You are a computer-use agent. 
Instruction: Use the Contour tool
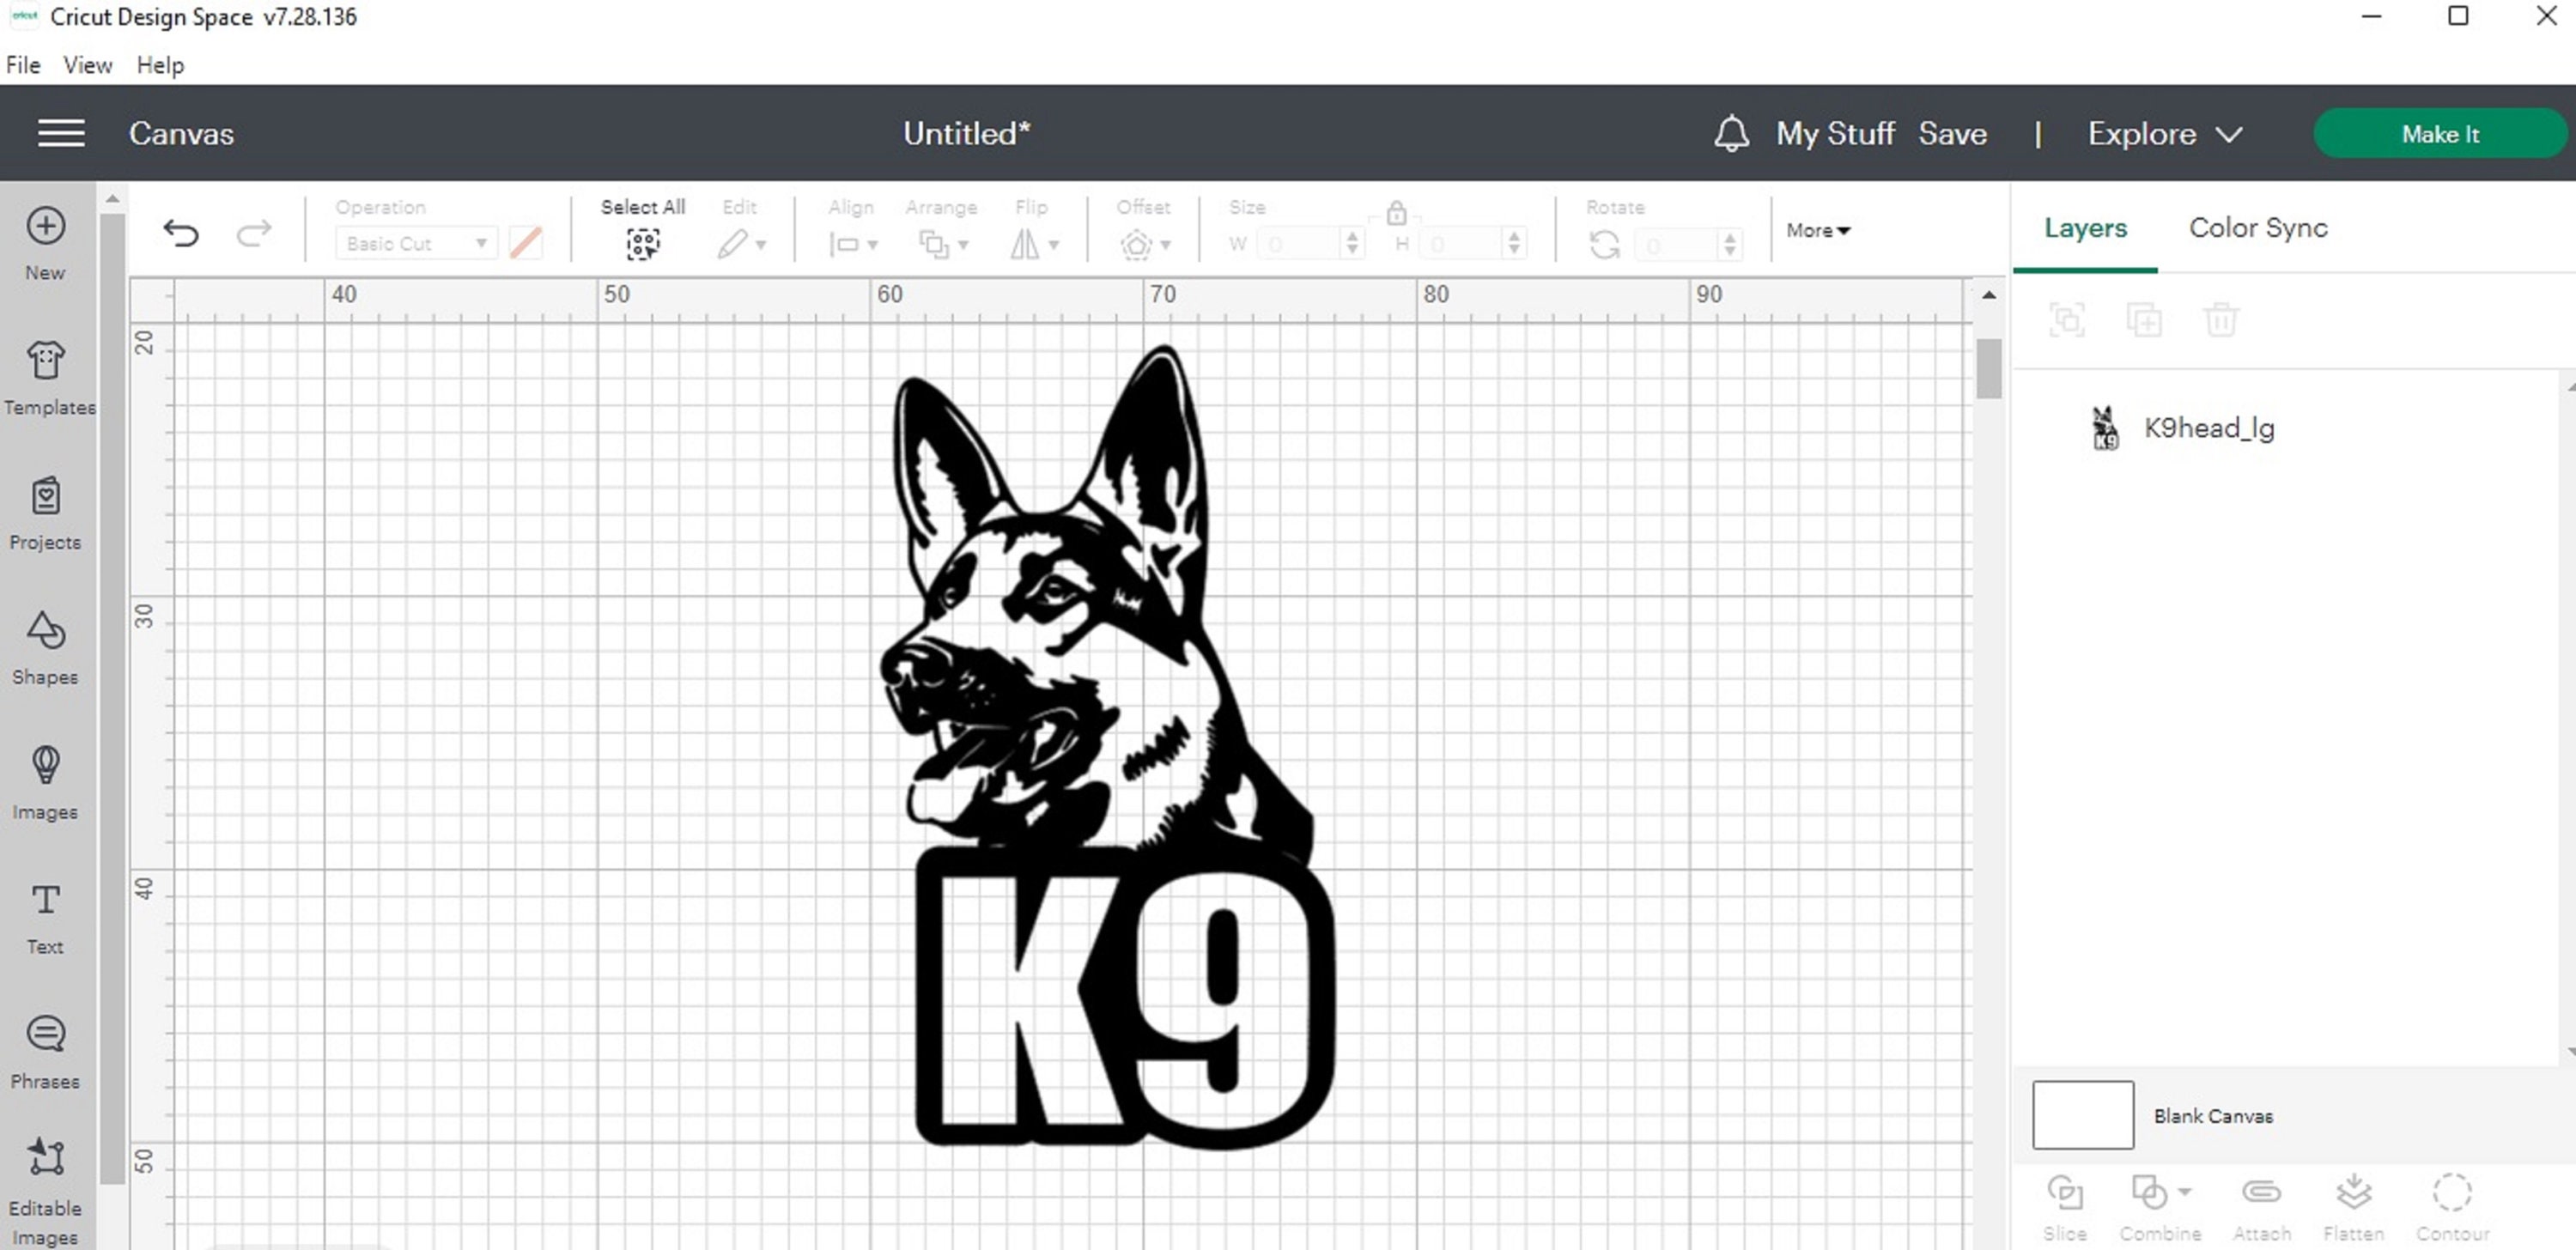2452,1192
